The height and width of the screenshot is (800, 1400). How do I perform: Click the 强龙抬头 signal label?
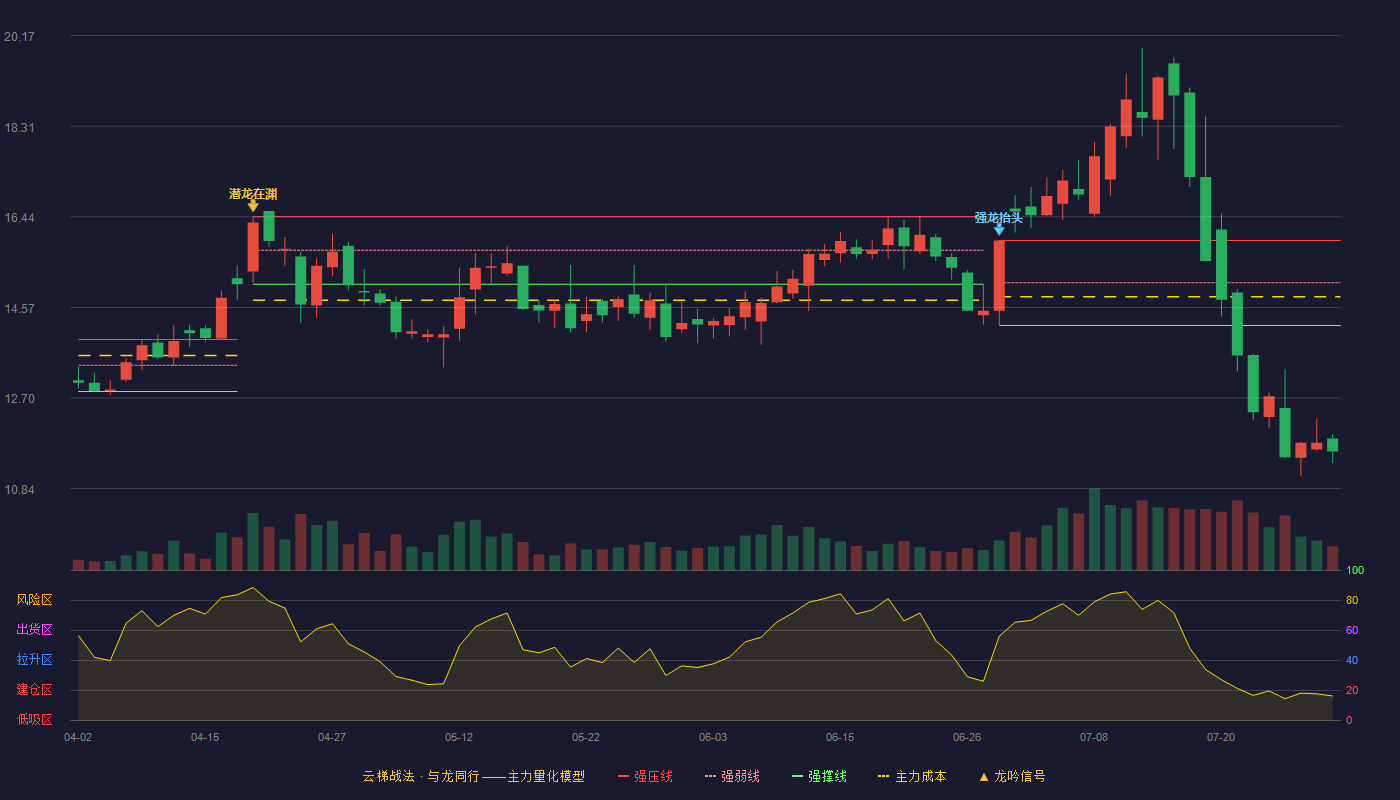(999, 217)
